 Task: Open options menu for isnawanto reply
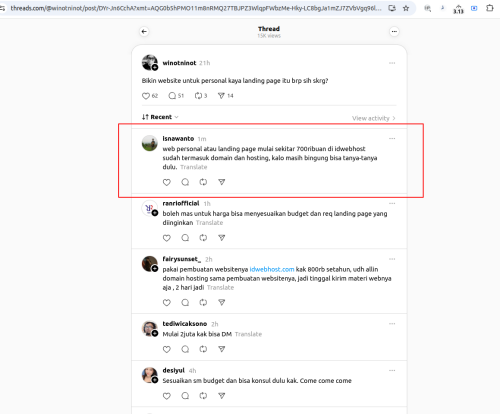[x=392, y=138]
